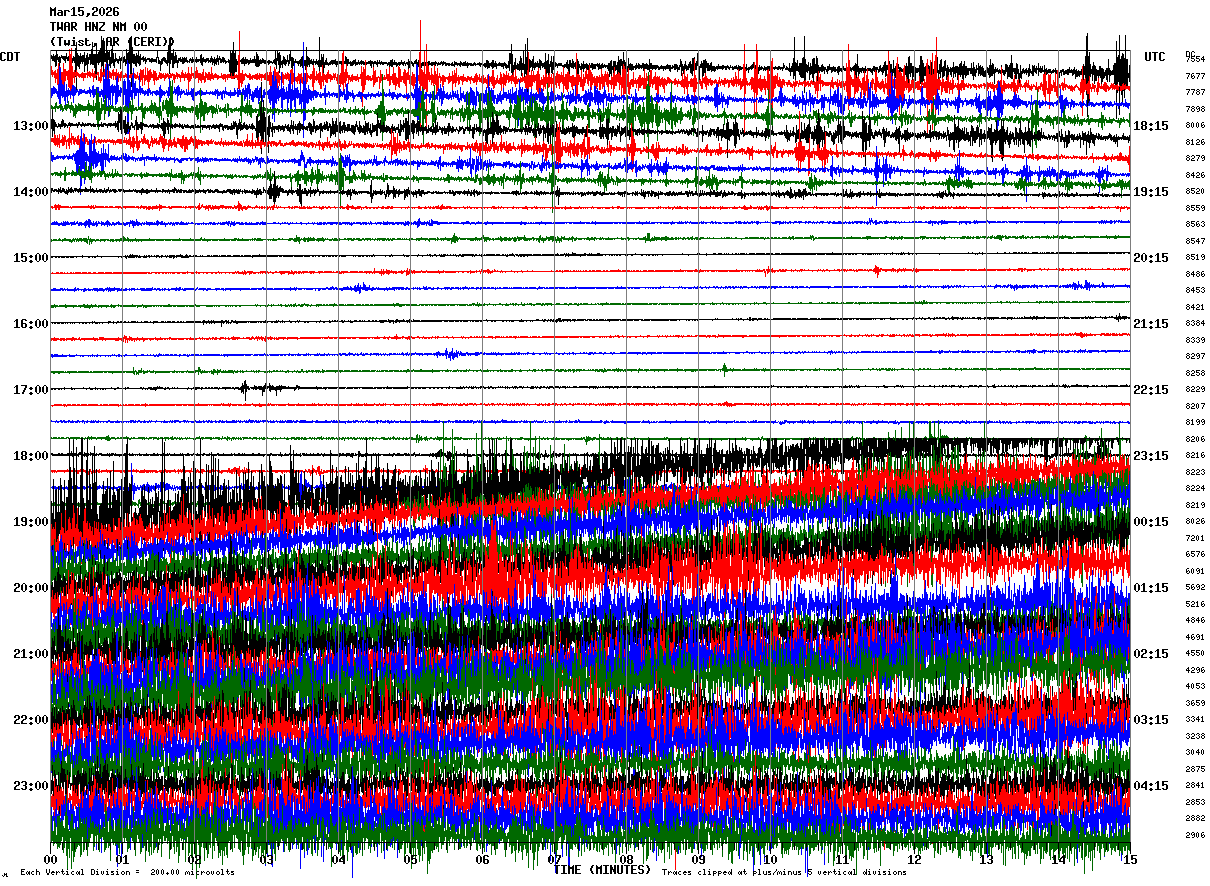This screenshot has height=886, width=1210.
Task: Select the 17:00 CDT time label
Action: pyautogui.click(x=31, y=390)
